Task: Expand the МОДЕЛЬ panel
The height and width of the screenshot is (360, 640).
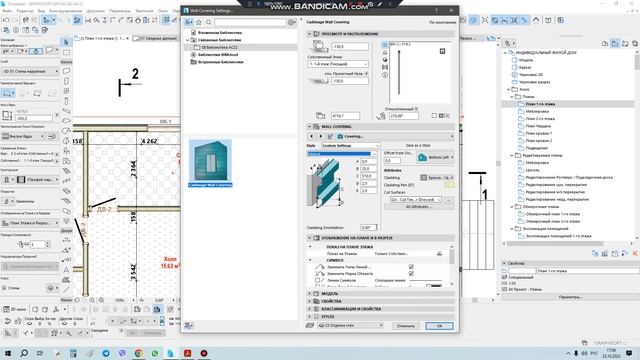Action: tap(309, 293)
